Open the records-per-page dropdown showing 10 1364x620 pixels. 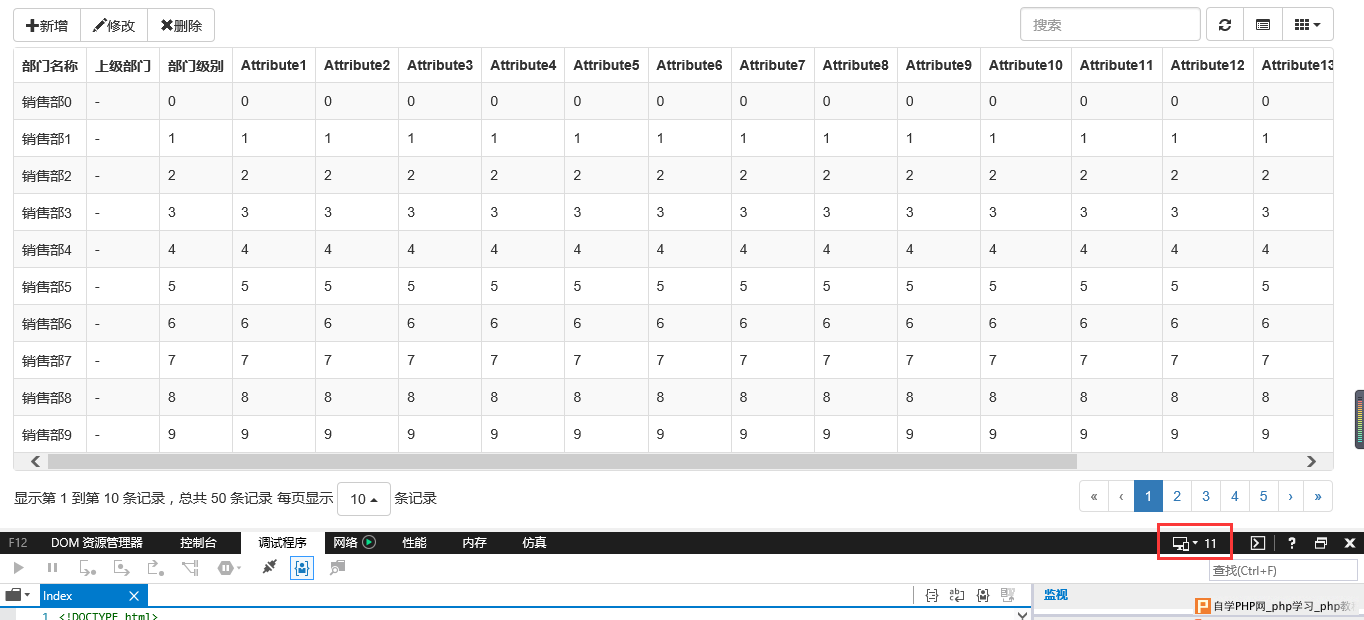click(364, 498)
